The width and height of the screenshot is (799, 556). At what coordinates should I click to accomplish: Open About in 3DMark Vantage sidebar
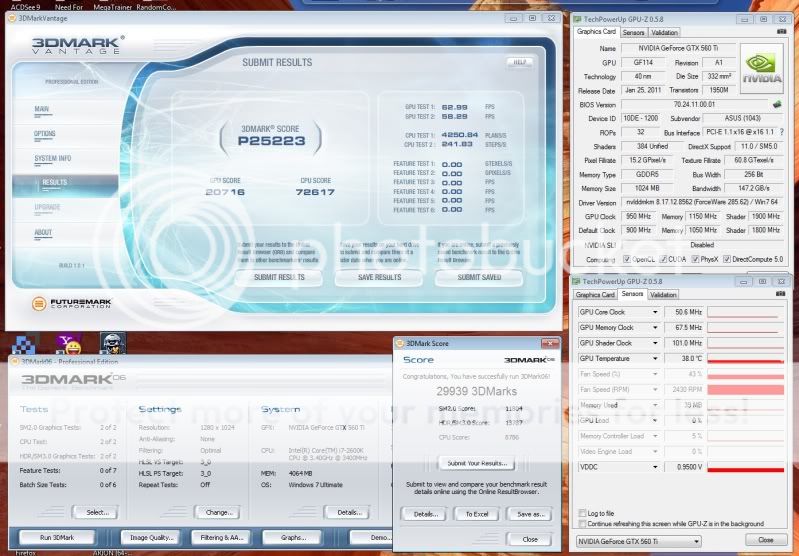pyautogui.click(x=43, y=232)
